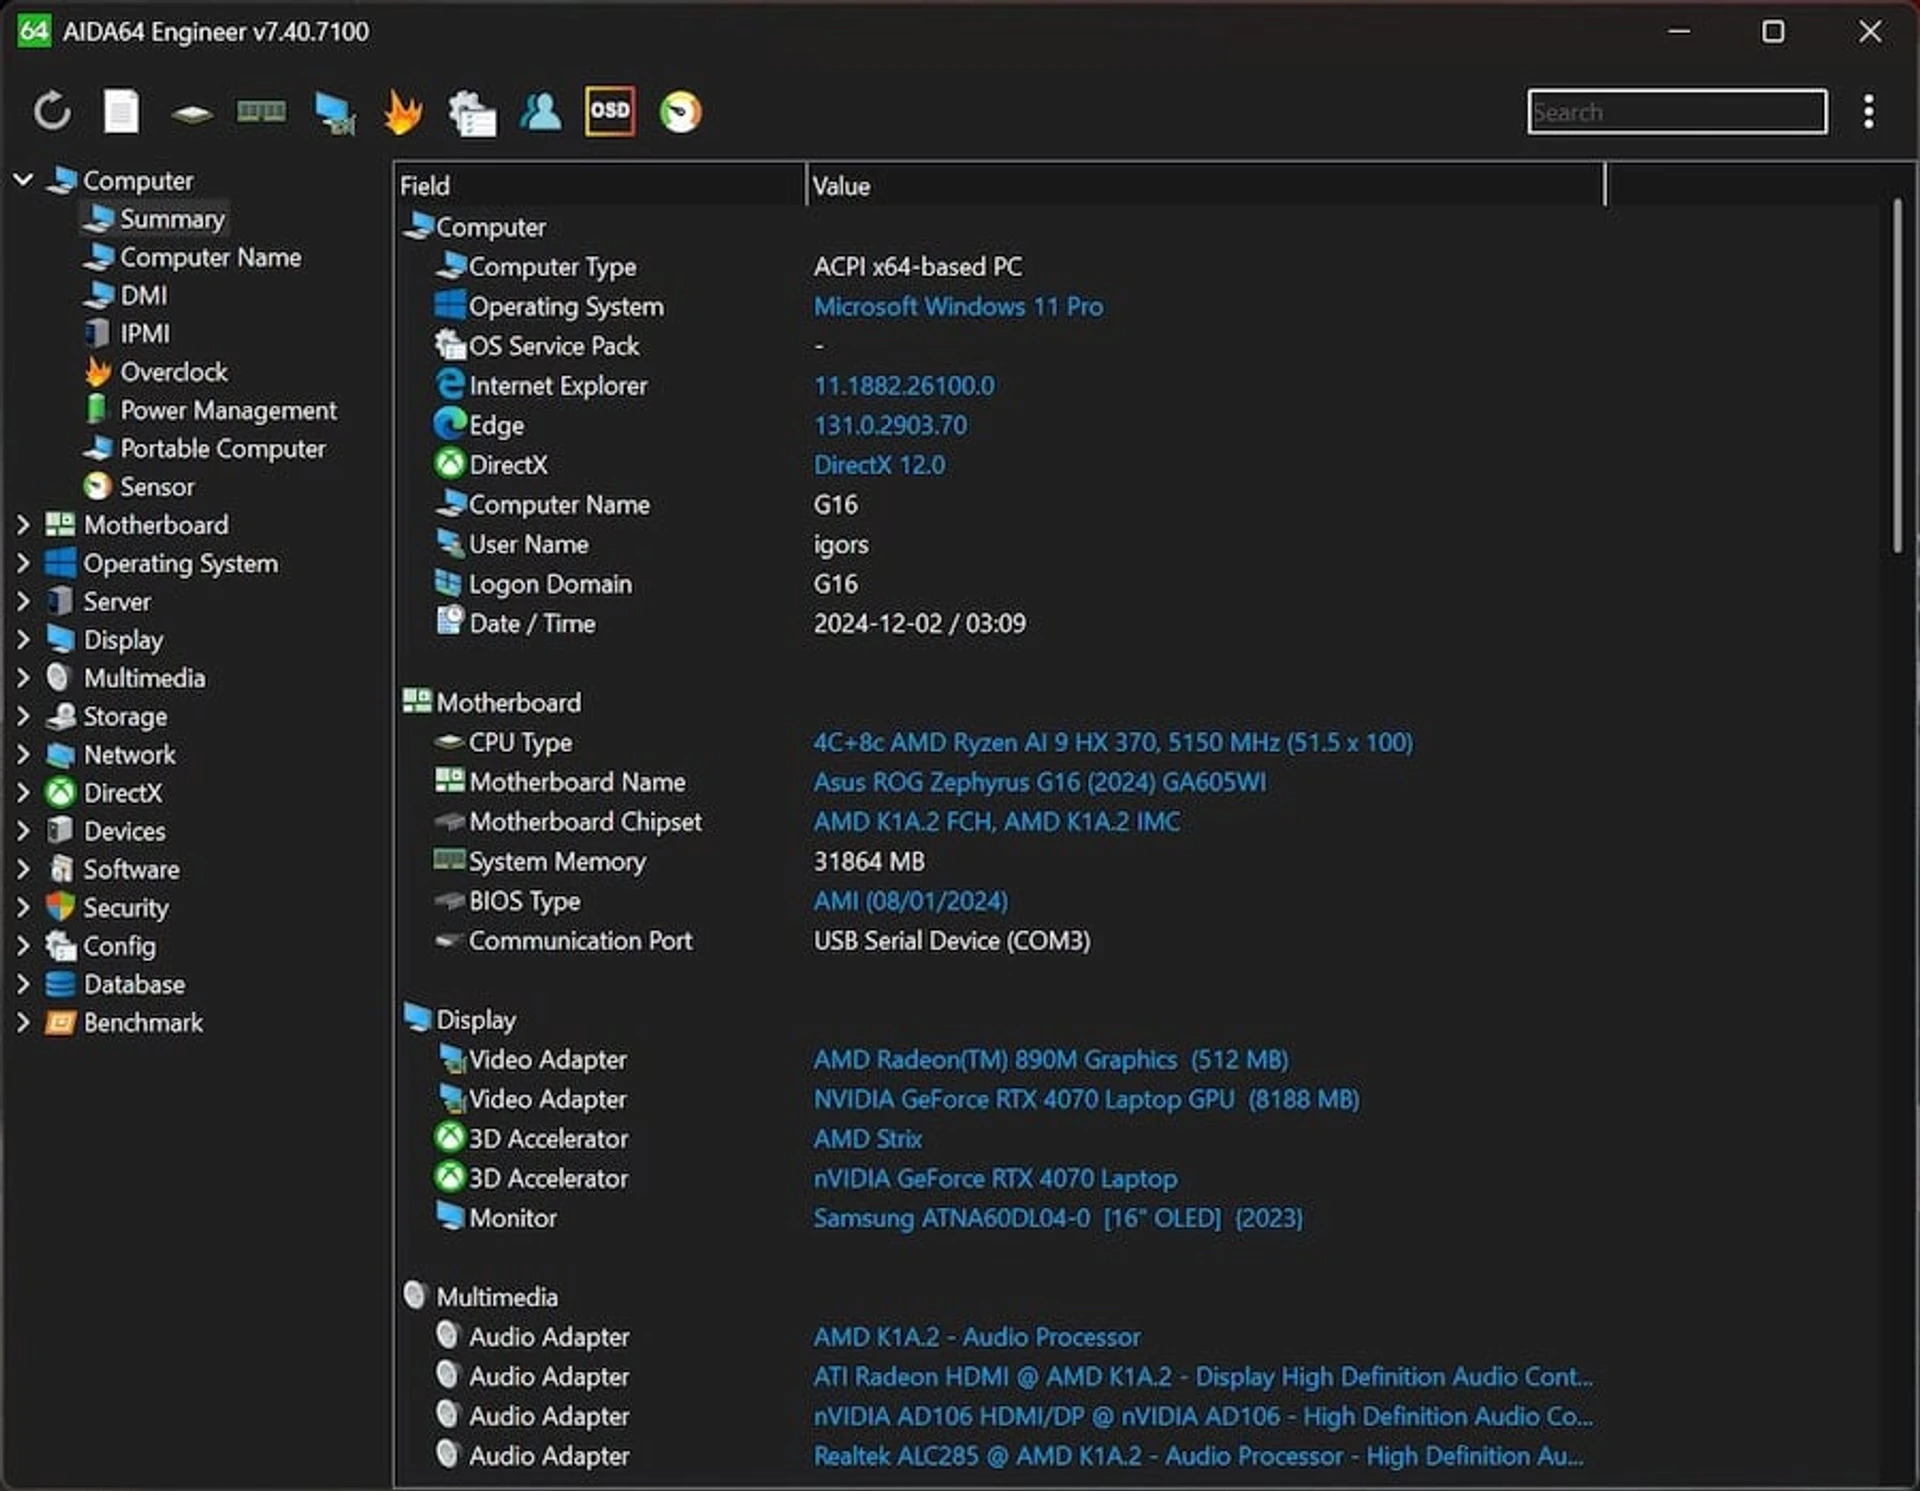Click AMD Radeon 890M Graphics link
This screenshot has height=1491, width=1920.
tap(1051, 1059)
